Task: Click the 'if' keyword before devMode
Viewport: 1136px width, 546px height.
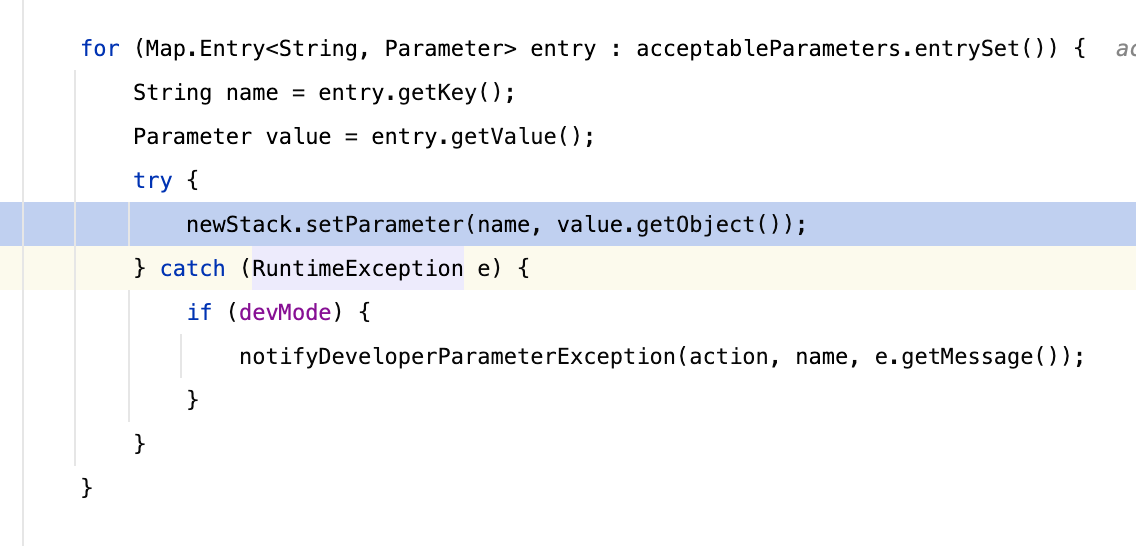Action: point(199,312)
